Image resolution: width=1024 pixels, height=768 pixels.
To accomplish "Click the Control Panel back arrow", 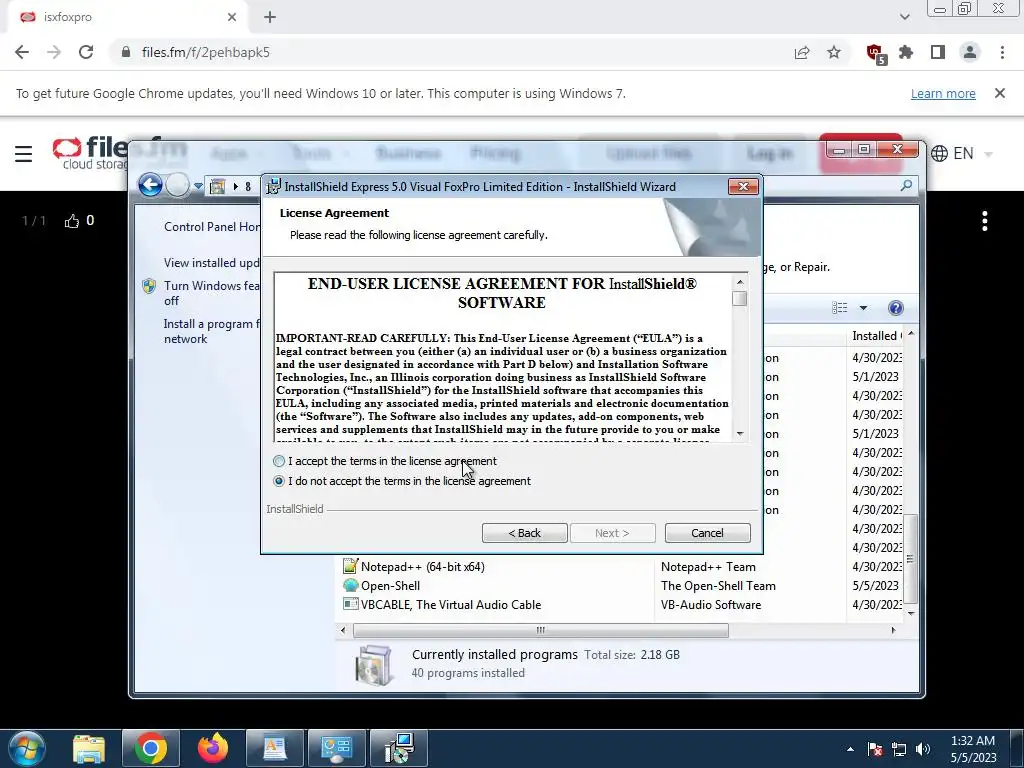I will 150,185.
